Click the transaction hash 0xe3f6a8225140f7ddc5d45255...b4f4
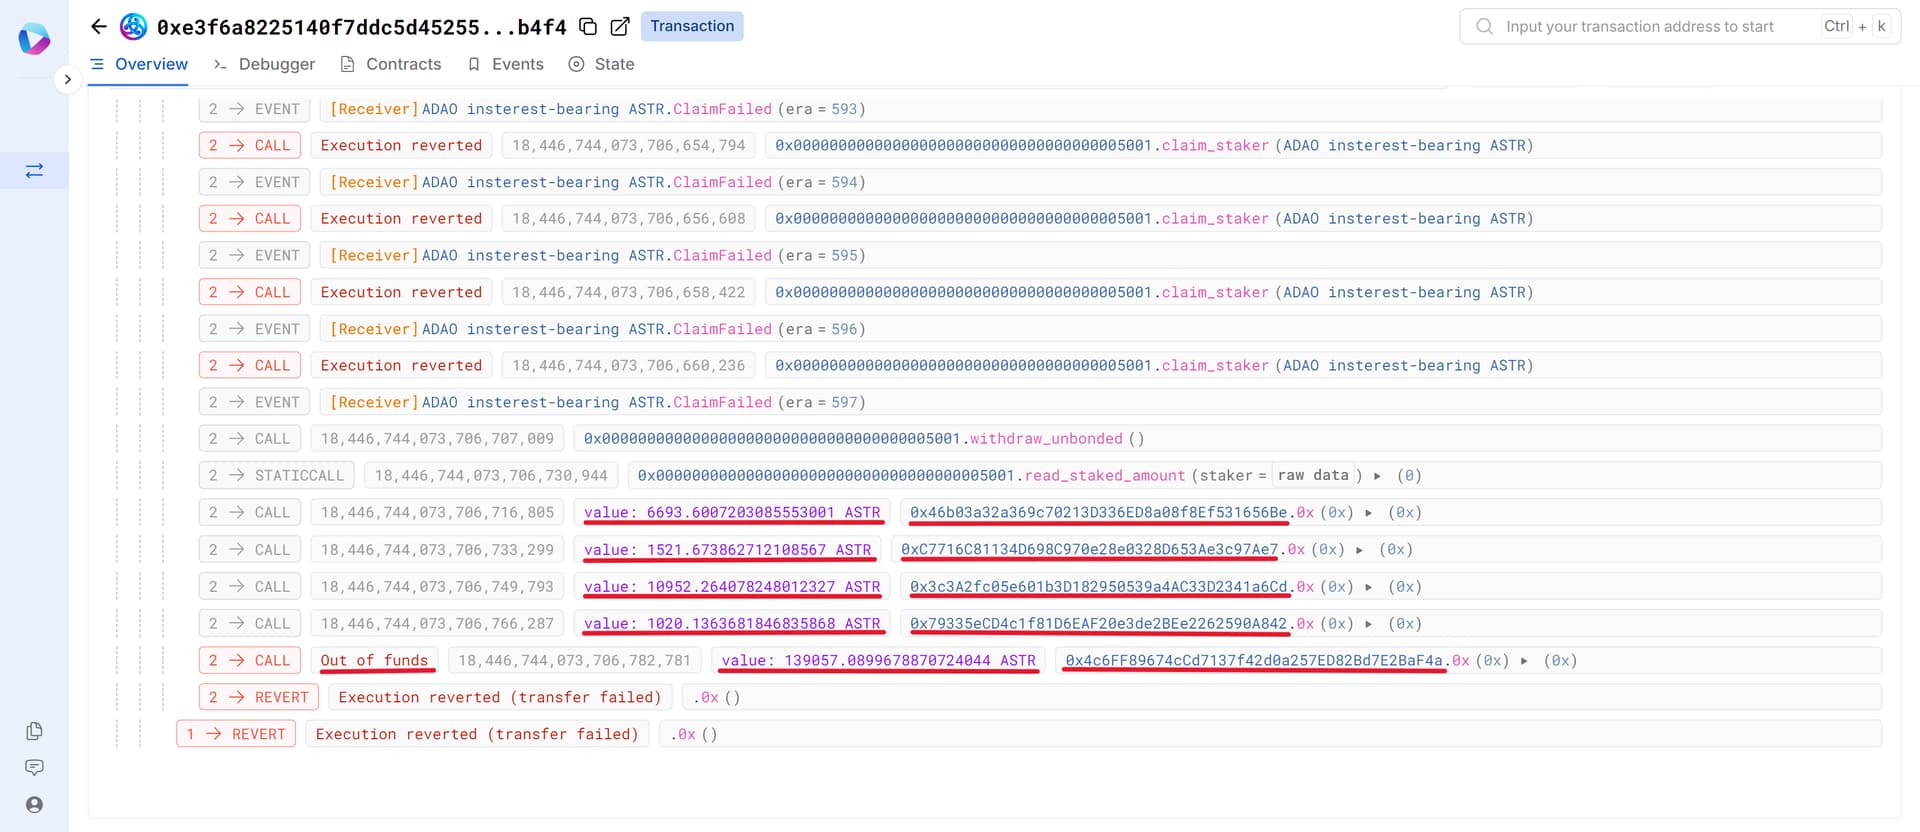The image size is (1920, 832). click(x=362, y=27)
